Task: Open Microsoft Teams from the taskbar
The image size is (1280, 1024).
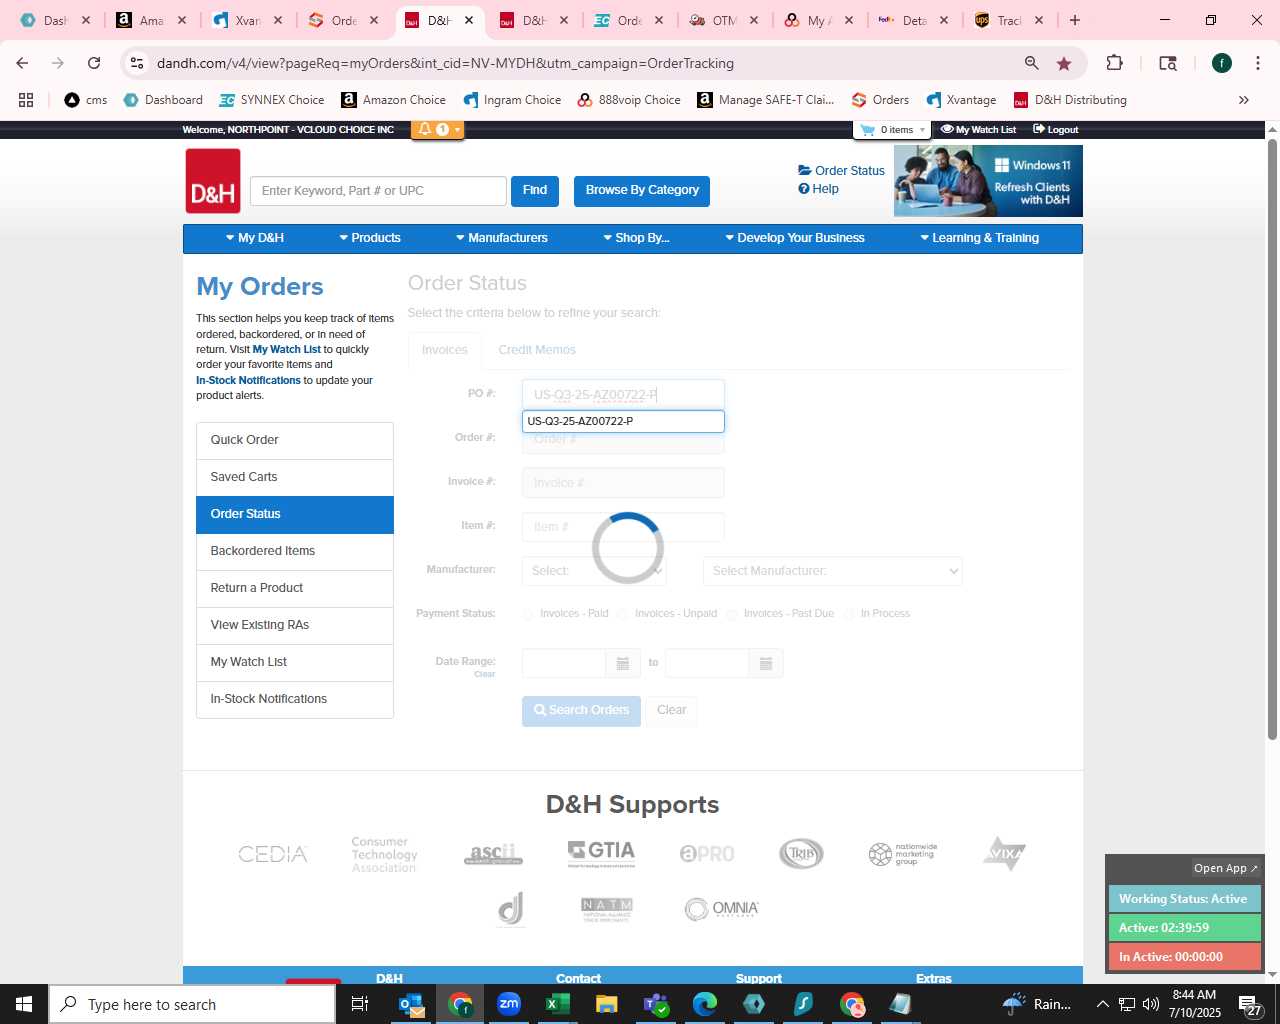Action: pyautogui.click(x=655, y=1004)
